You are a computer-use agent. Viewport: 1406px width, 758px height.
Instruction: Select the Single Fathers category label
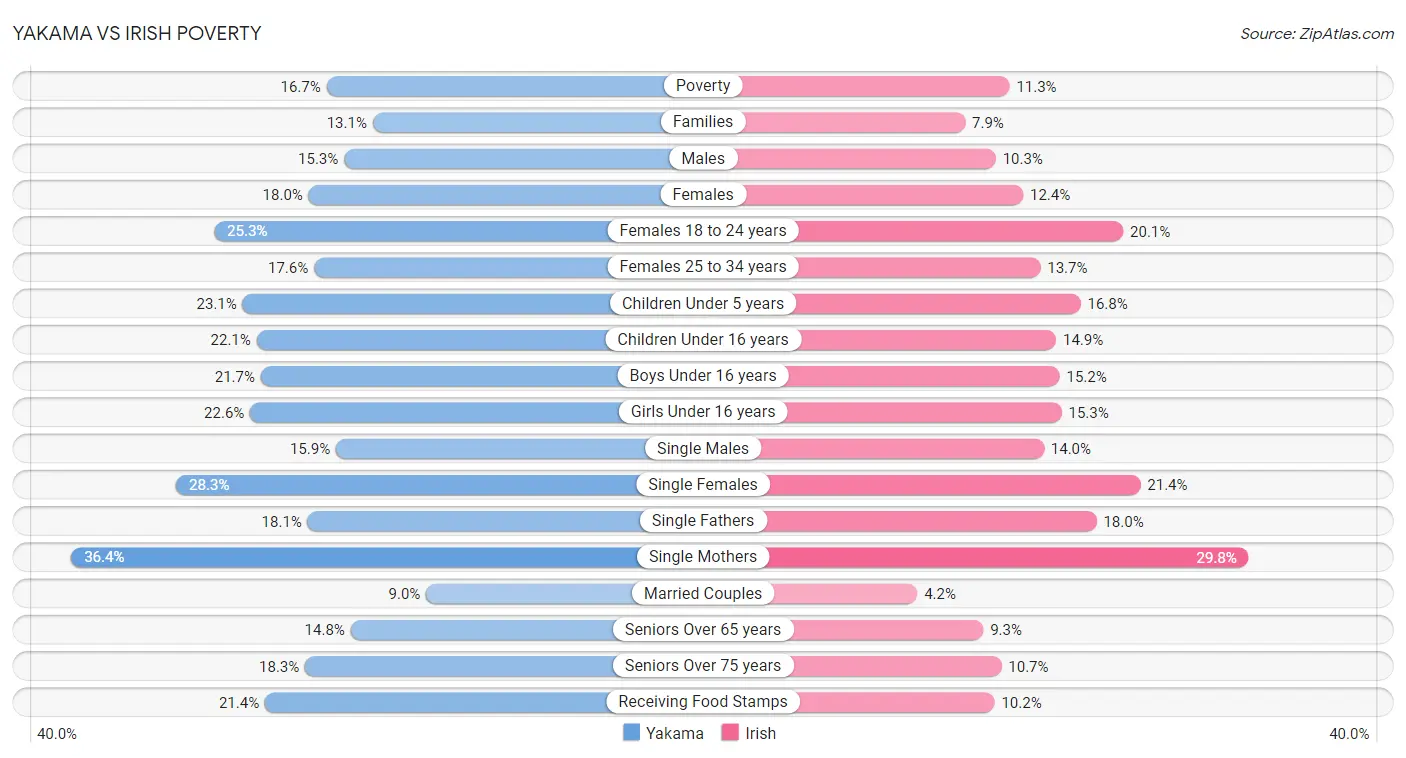[x=703, y=521]
